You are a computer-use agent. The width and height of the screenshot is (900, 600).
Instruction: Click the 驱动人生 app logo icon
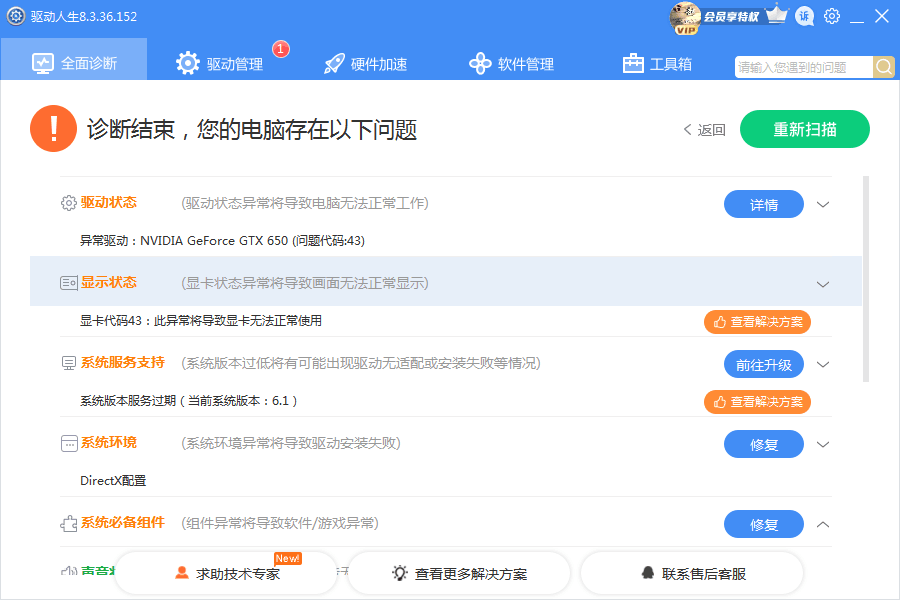(16, 16)
